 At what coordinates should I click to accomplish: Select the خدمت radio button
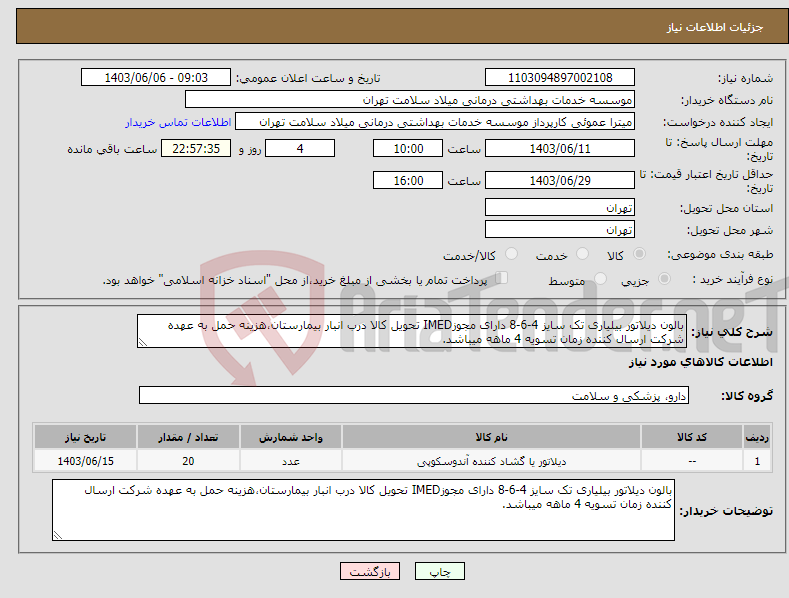pyautogui.click(x=582, y=254)
